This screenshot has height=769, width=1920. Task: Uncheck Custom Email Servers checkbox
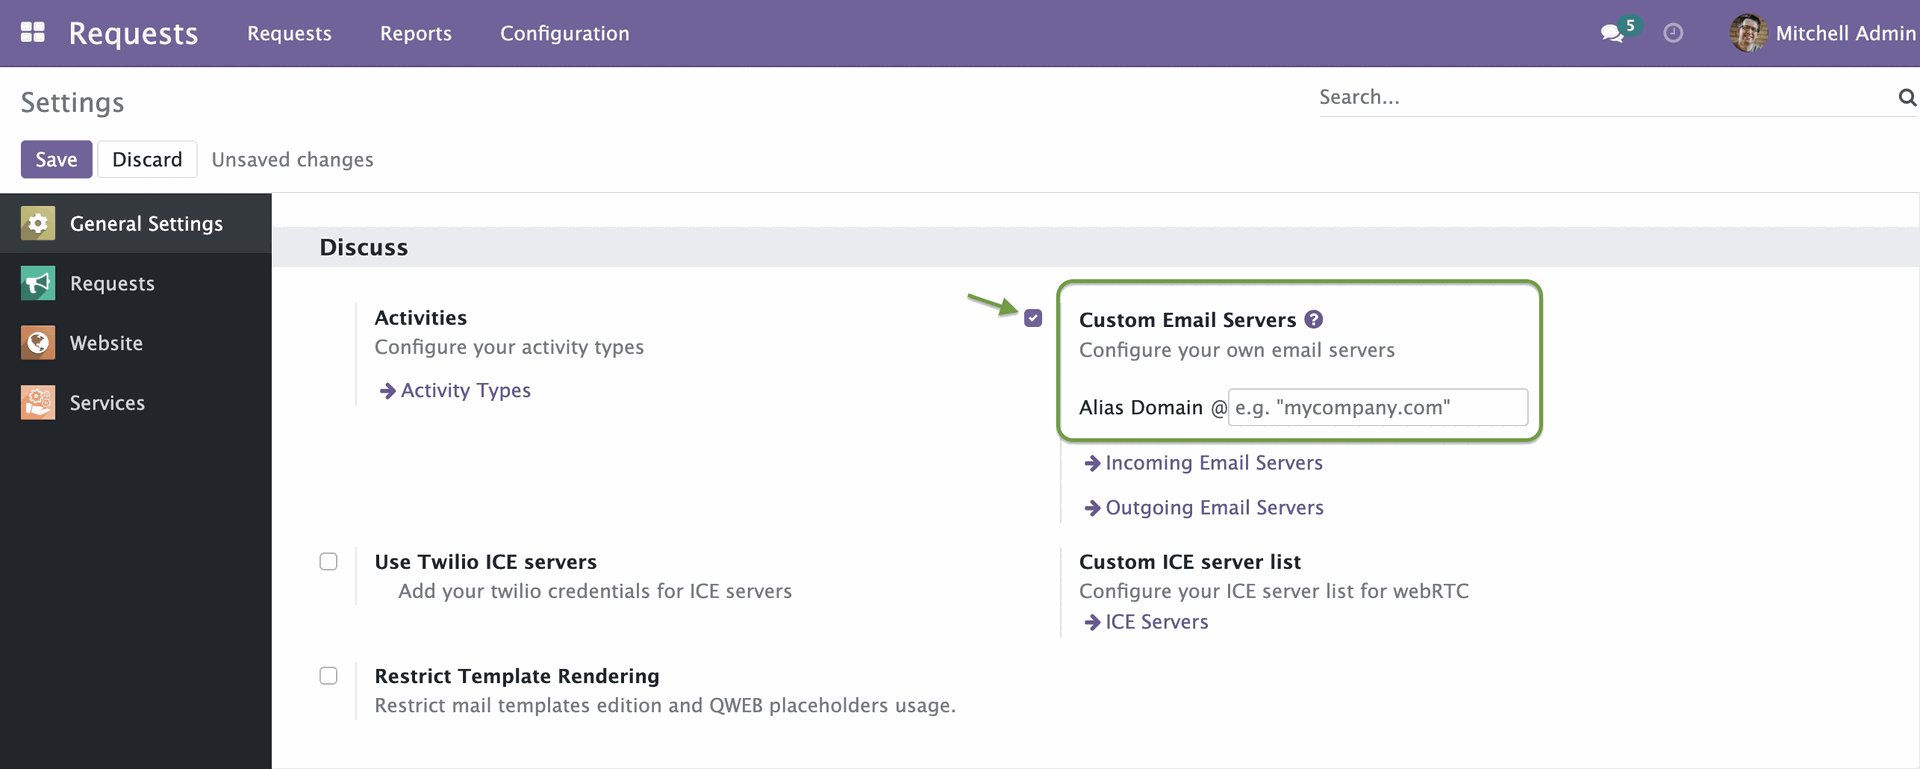(x=1033, y=318)
